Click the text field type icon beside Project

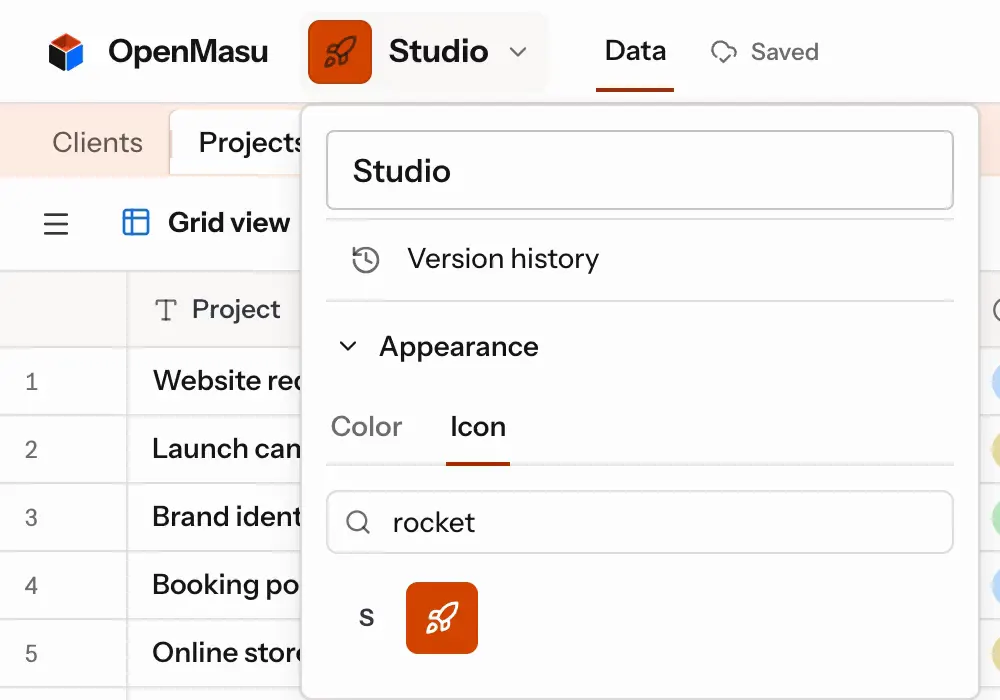(x=166, y=310)
